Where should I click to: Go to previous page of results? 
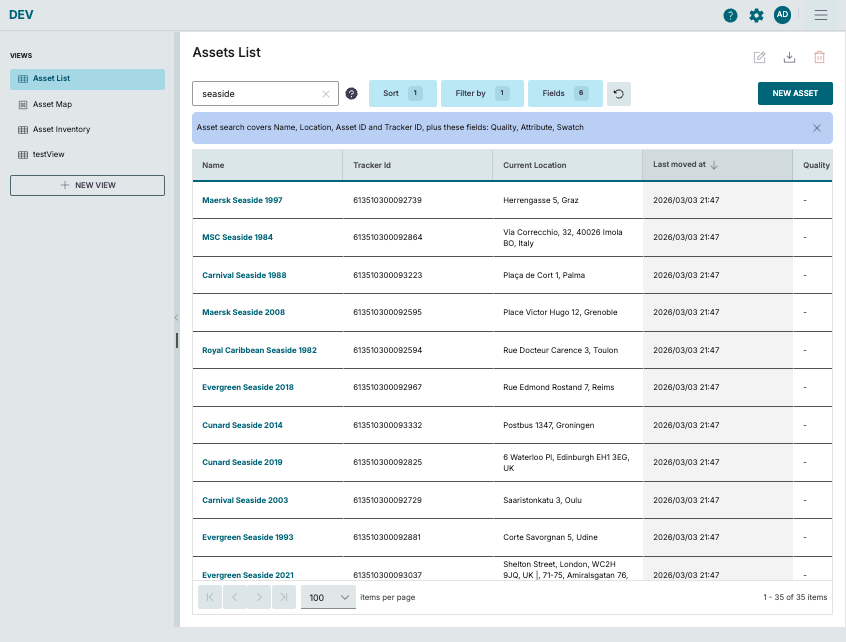point(235,597)
